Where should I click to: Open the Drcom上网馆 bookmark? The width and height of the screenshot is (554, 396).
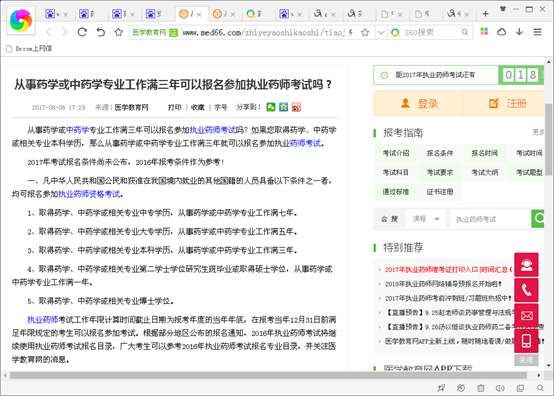[29, 49]
